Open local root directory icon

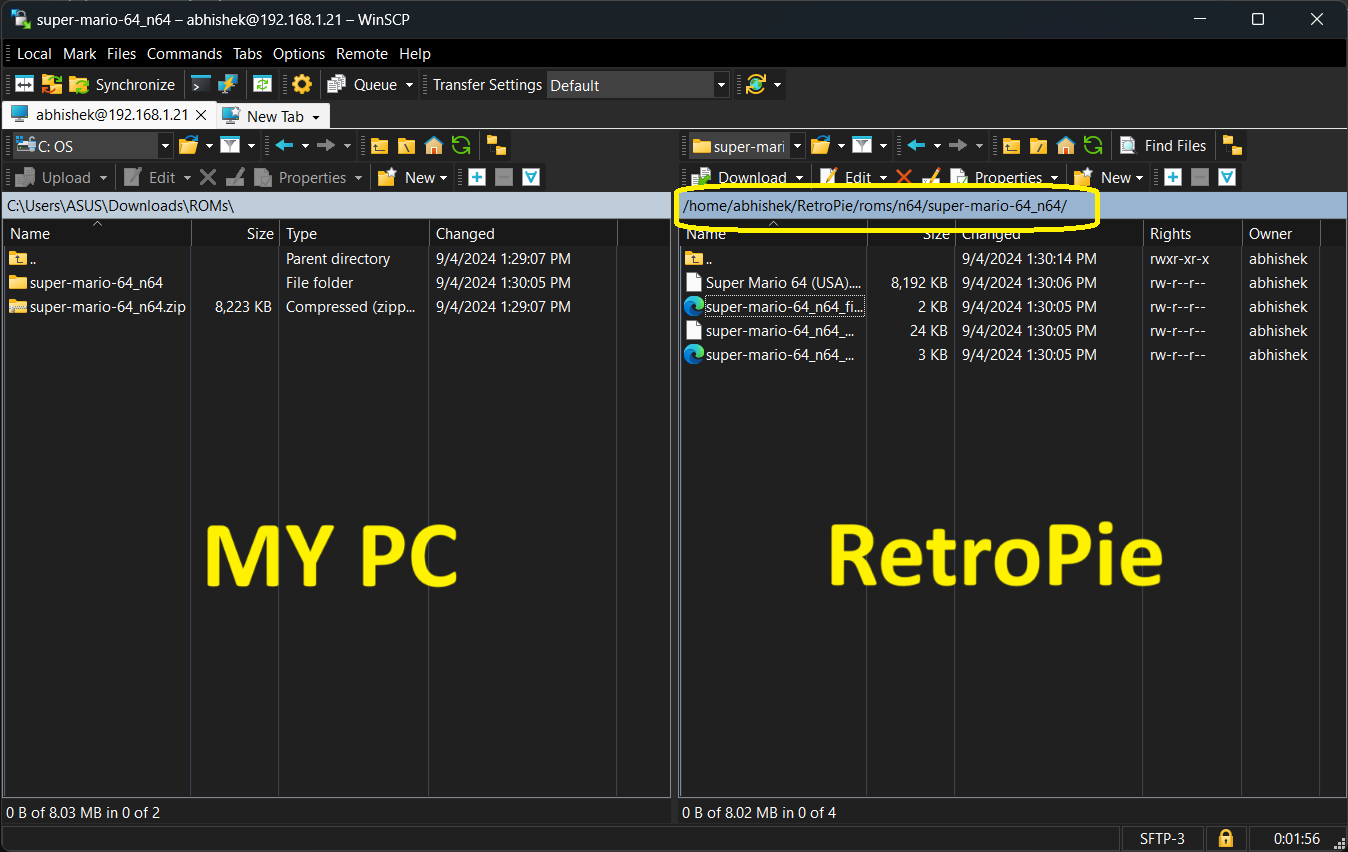pyautogui.click(x=406, y=146)
